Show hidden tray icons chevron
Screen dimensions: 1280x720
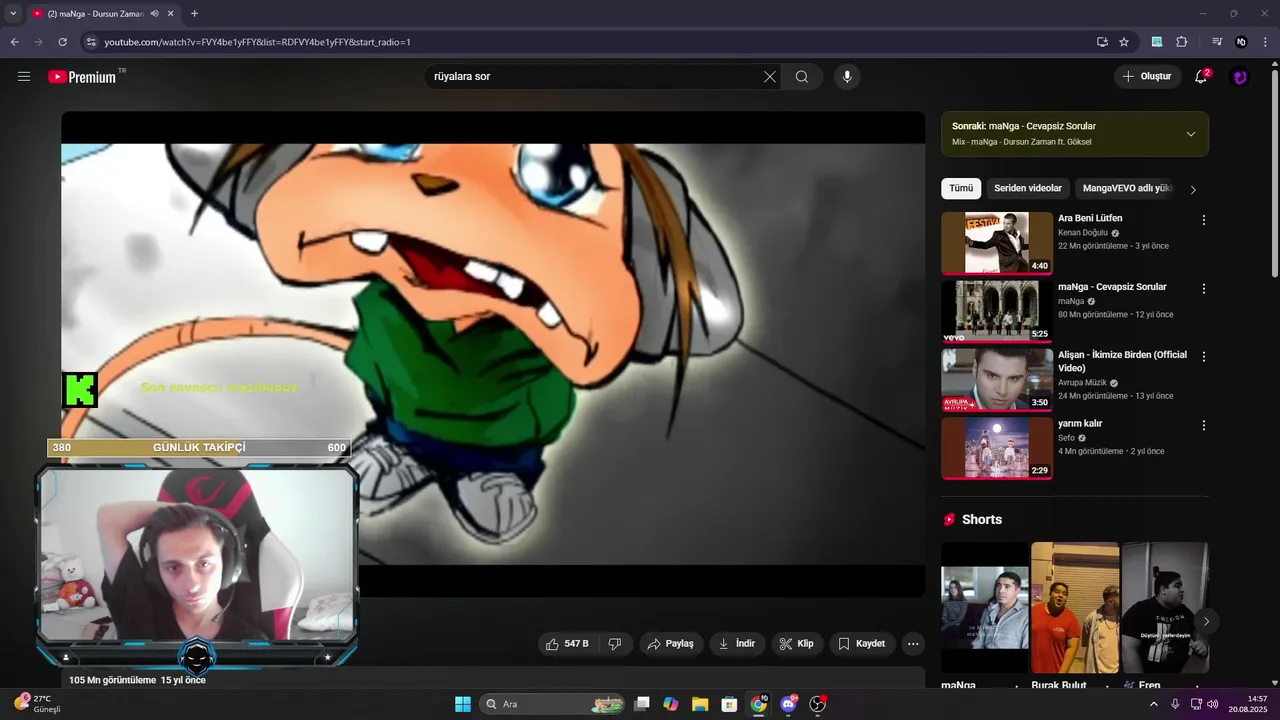1153,704
